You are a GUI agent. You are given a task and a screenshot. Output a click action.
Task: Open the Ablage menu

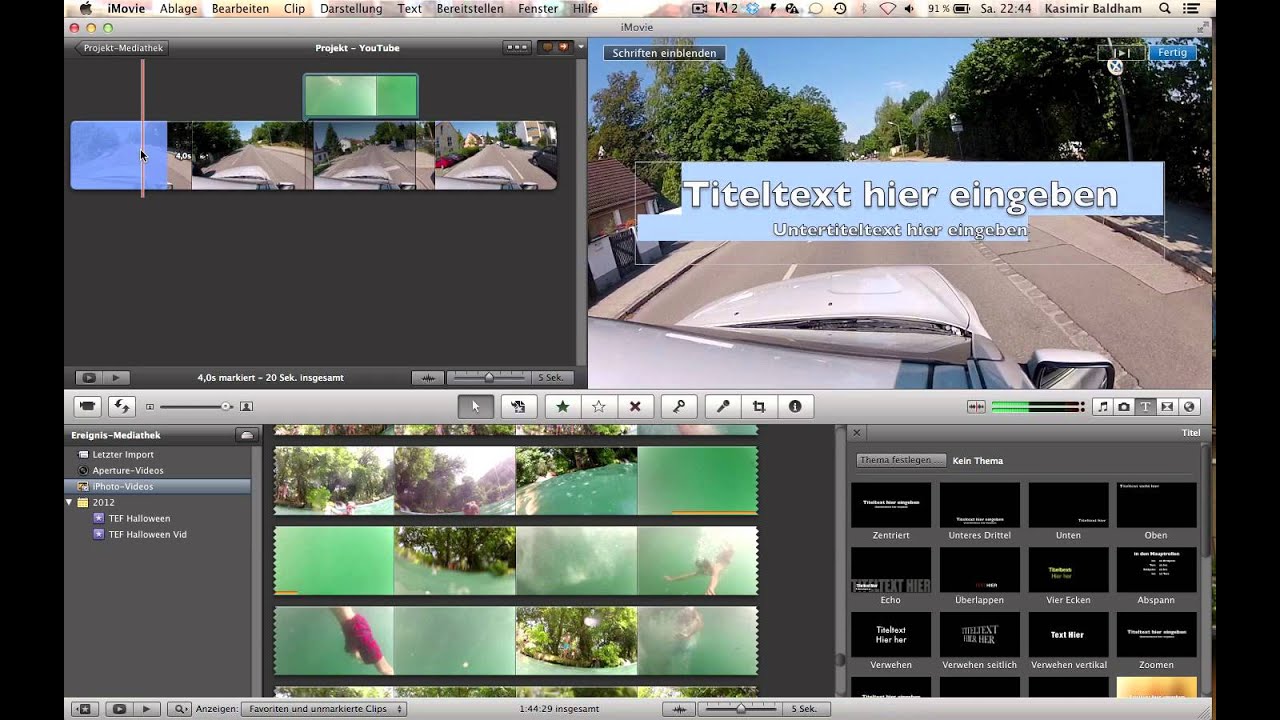click(x=178, y=8)
